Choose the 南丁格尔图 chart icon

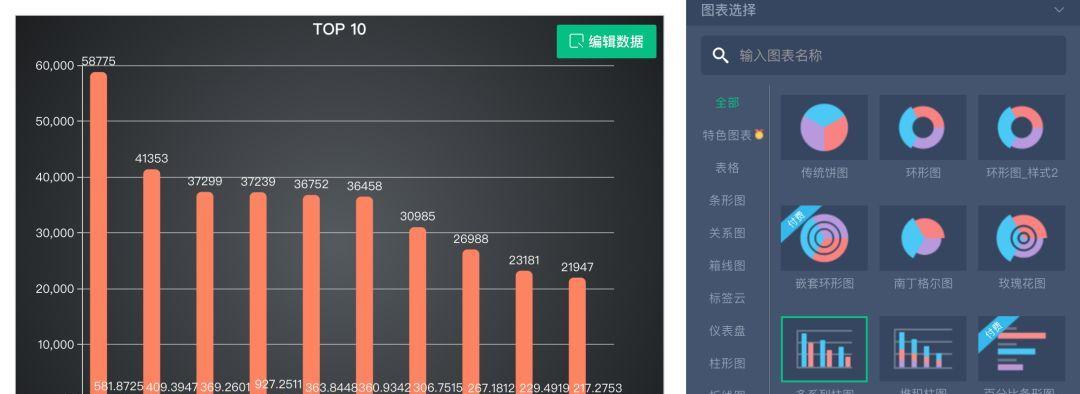click(x=922, y=238)
